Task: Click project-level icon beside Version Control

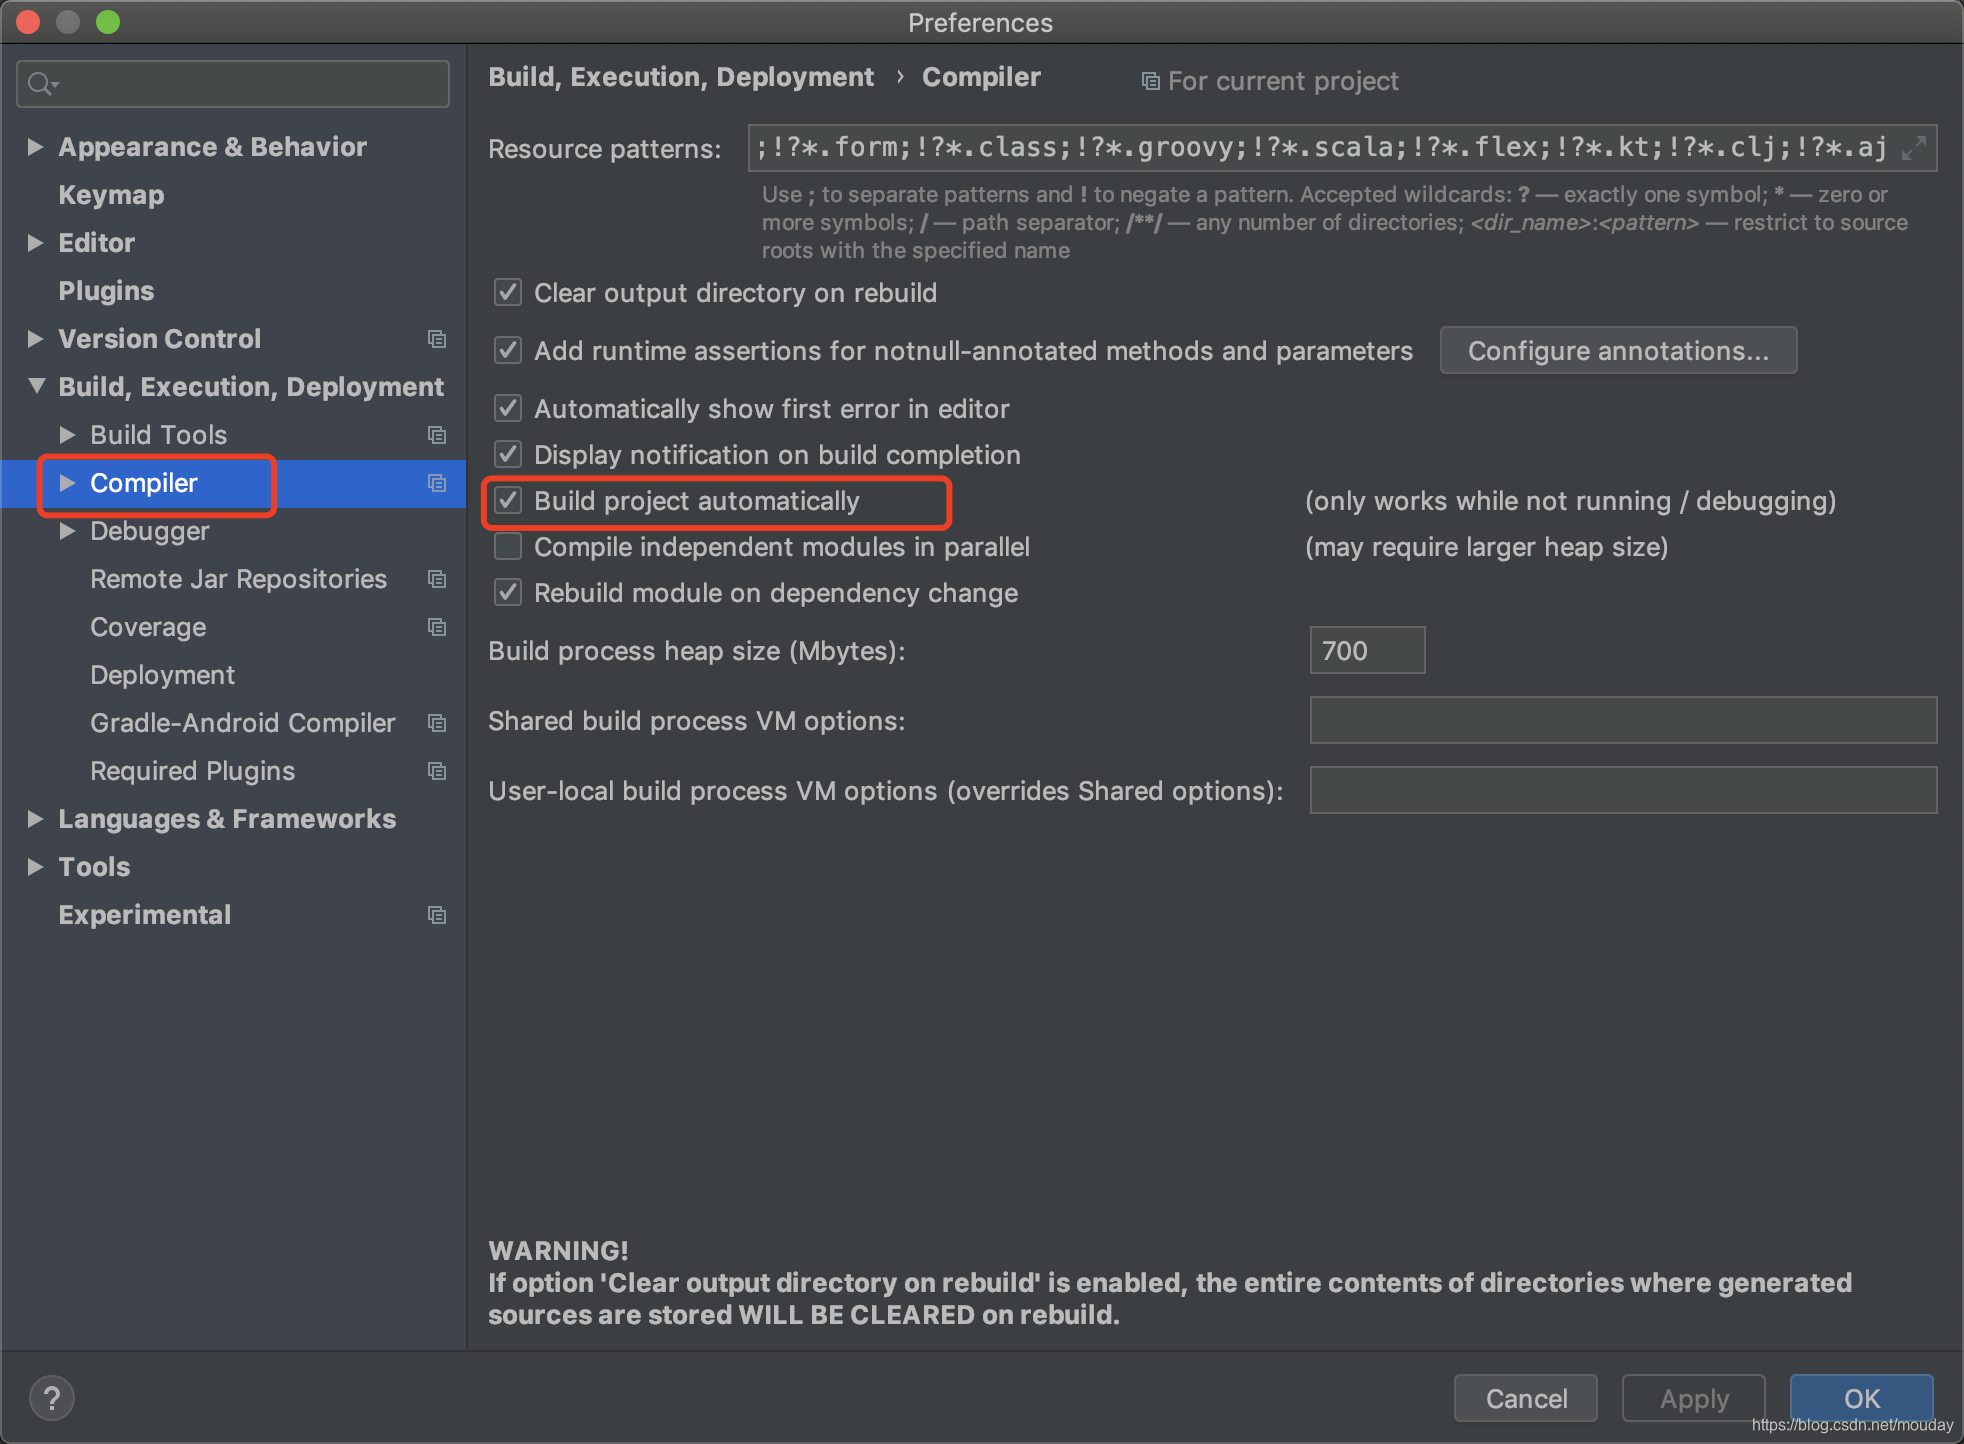Action: [x=437, y=339]
